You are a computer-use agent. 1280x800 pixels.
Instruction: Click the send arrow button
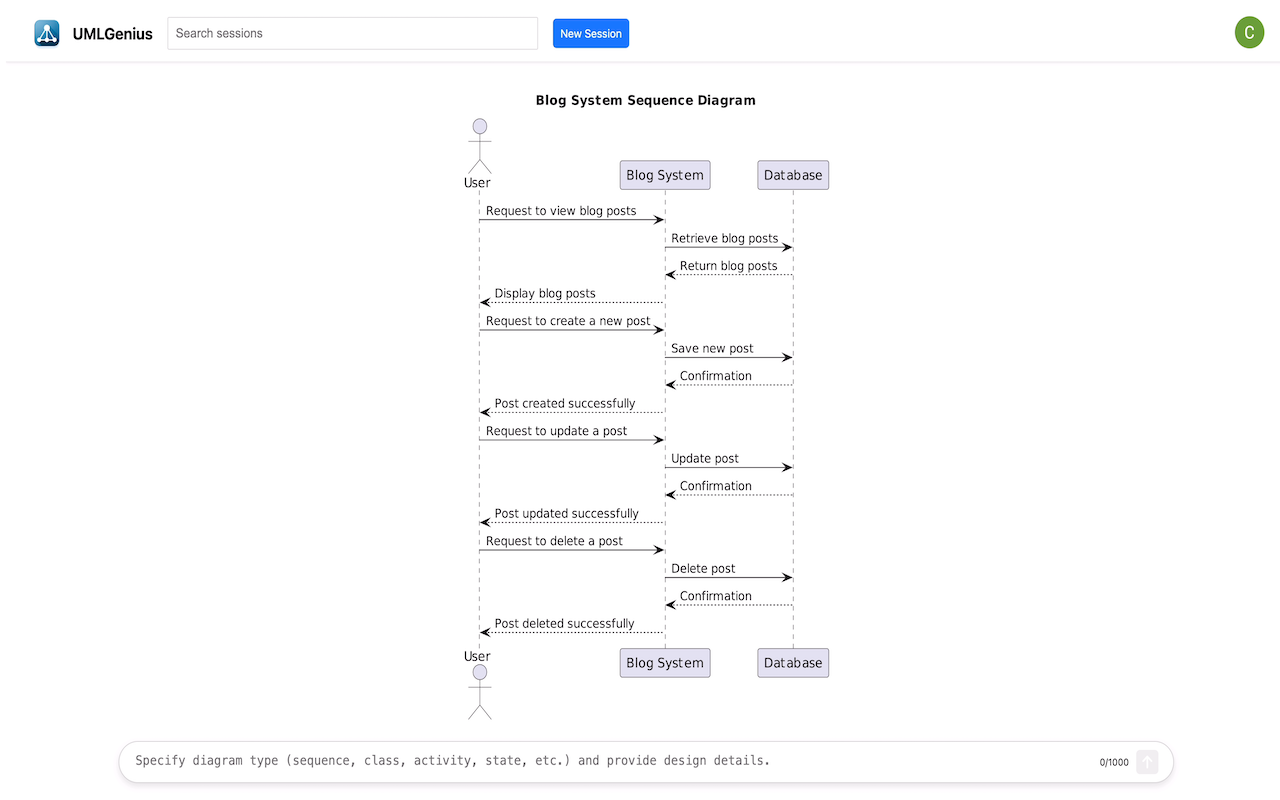coord(1147,762)
